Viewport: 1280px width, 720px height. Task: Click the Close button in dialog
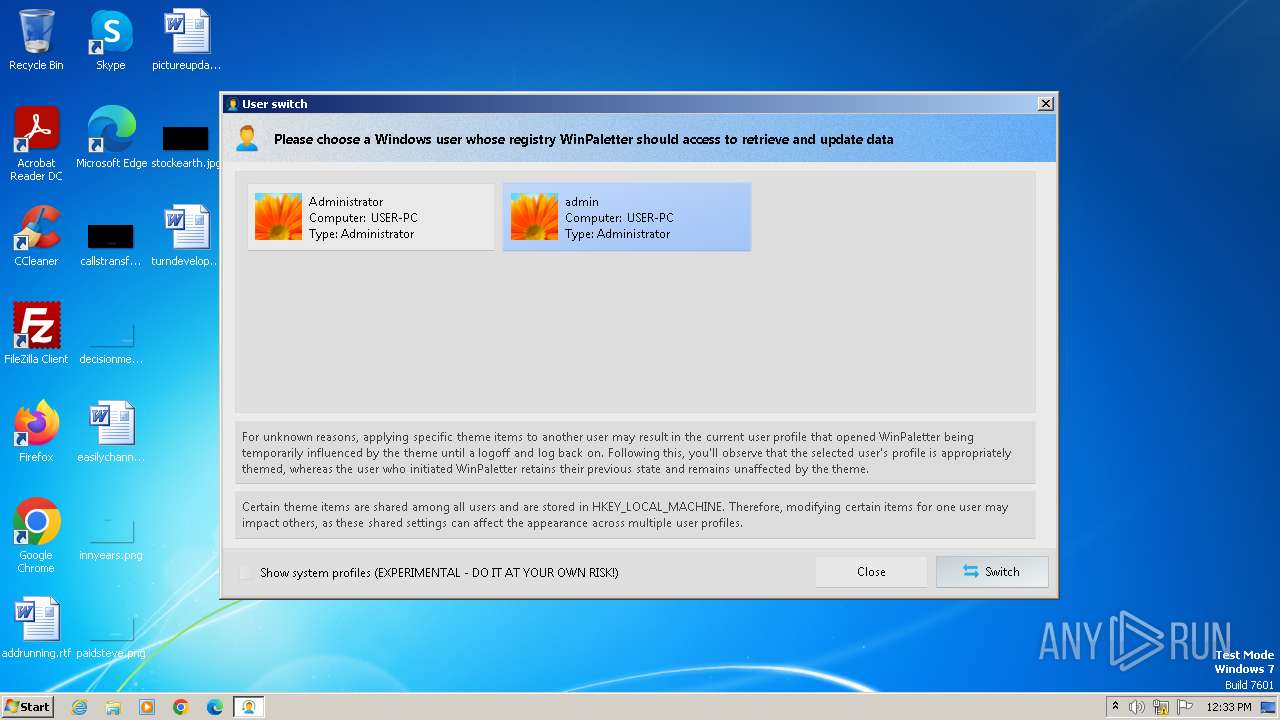871,572
